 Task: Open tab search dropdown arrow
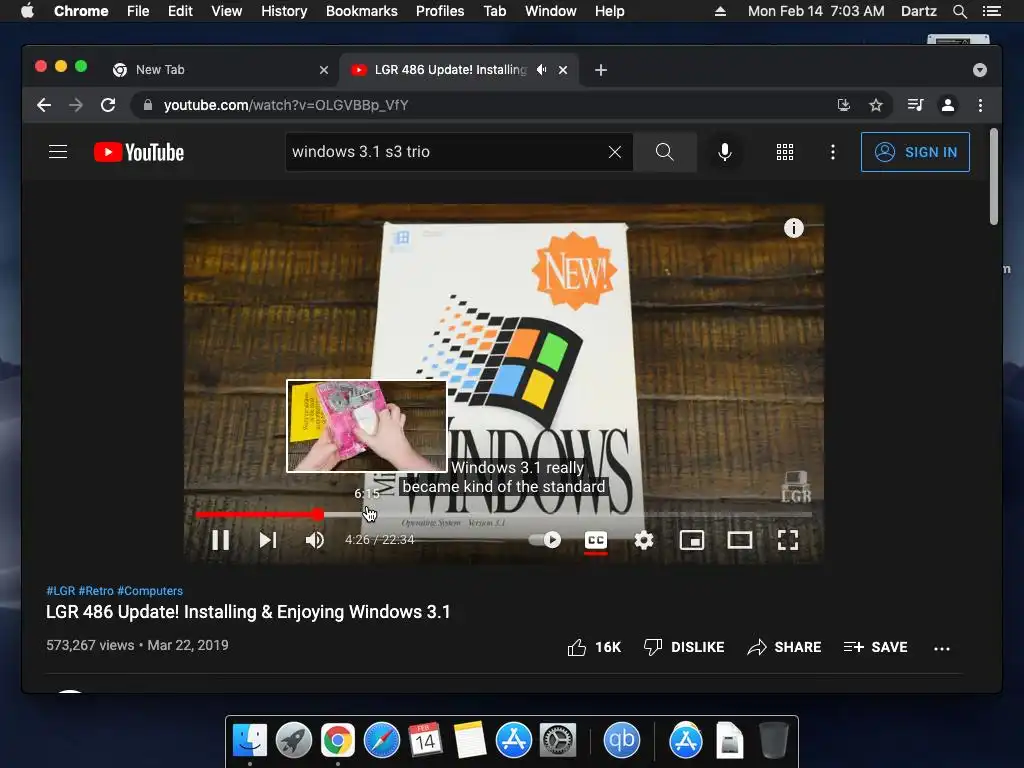[980, 70]
